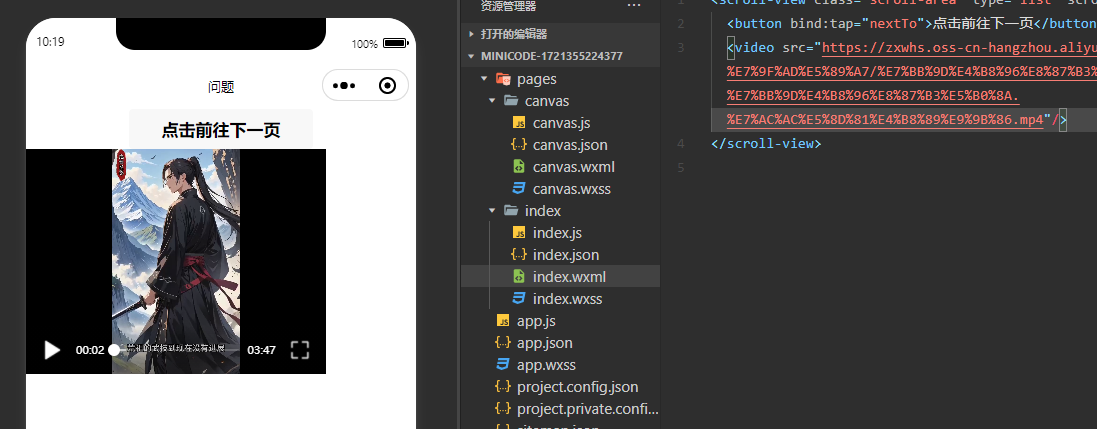
Task: Click the 00:02 elapsed time label
Action: point(90,350)
